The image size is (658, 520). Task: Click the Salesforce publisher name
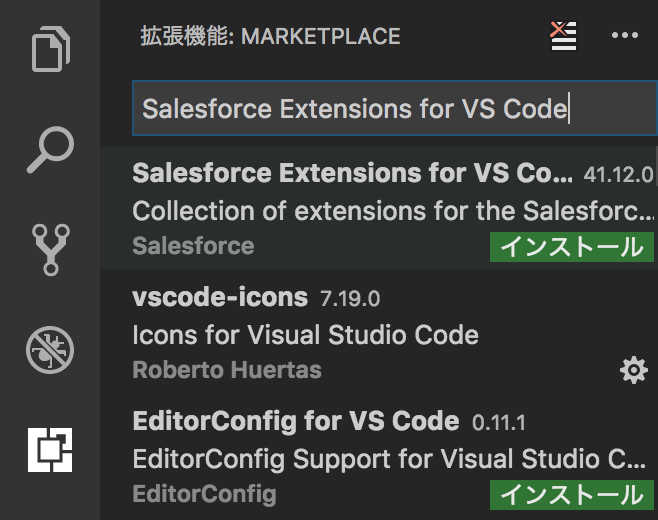(x=193, y=246)
